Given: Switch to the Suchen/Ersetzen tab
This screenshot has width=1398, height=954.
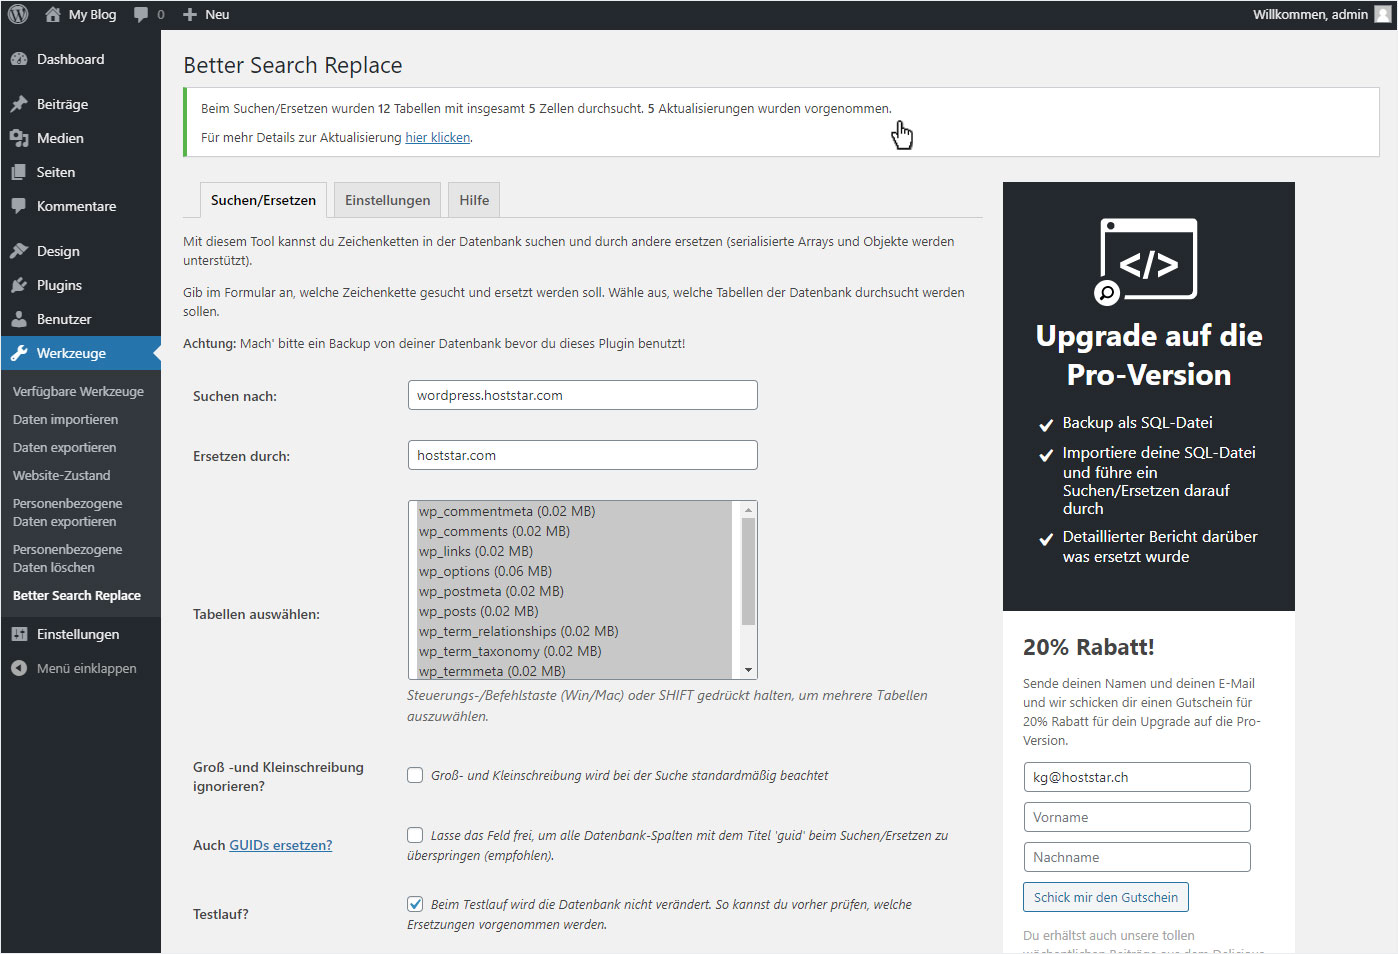Looking at the screenshot, I should [263, 200].
